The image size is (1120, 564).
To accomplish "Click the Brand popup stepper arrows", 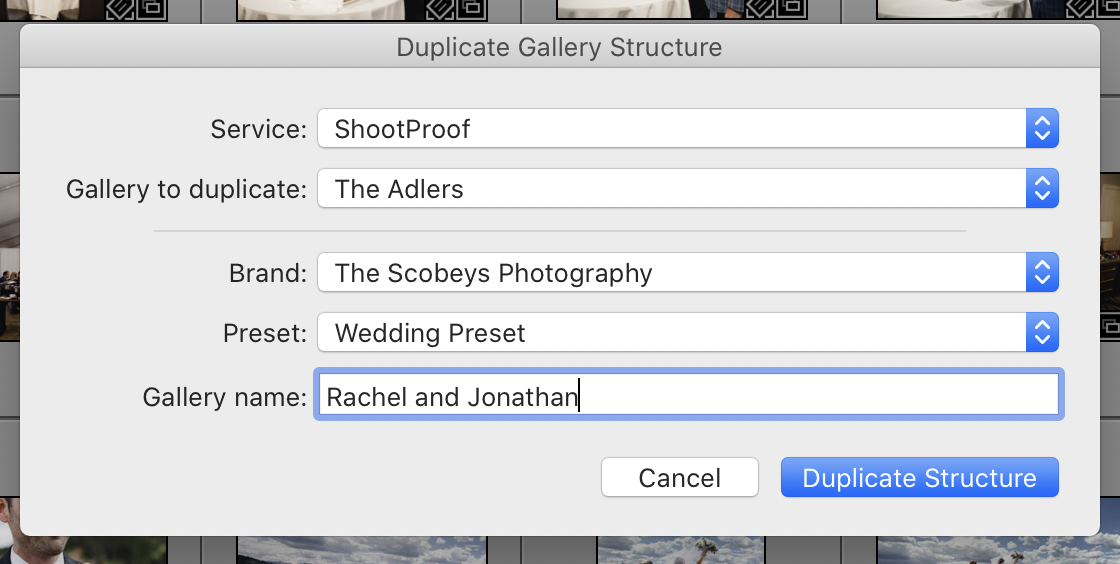I will (1042, 272).
